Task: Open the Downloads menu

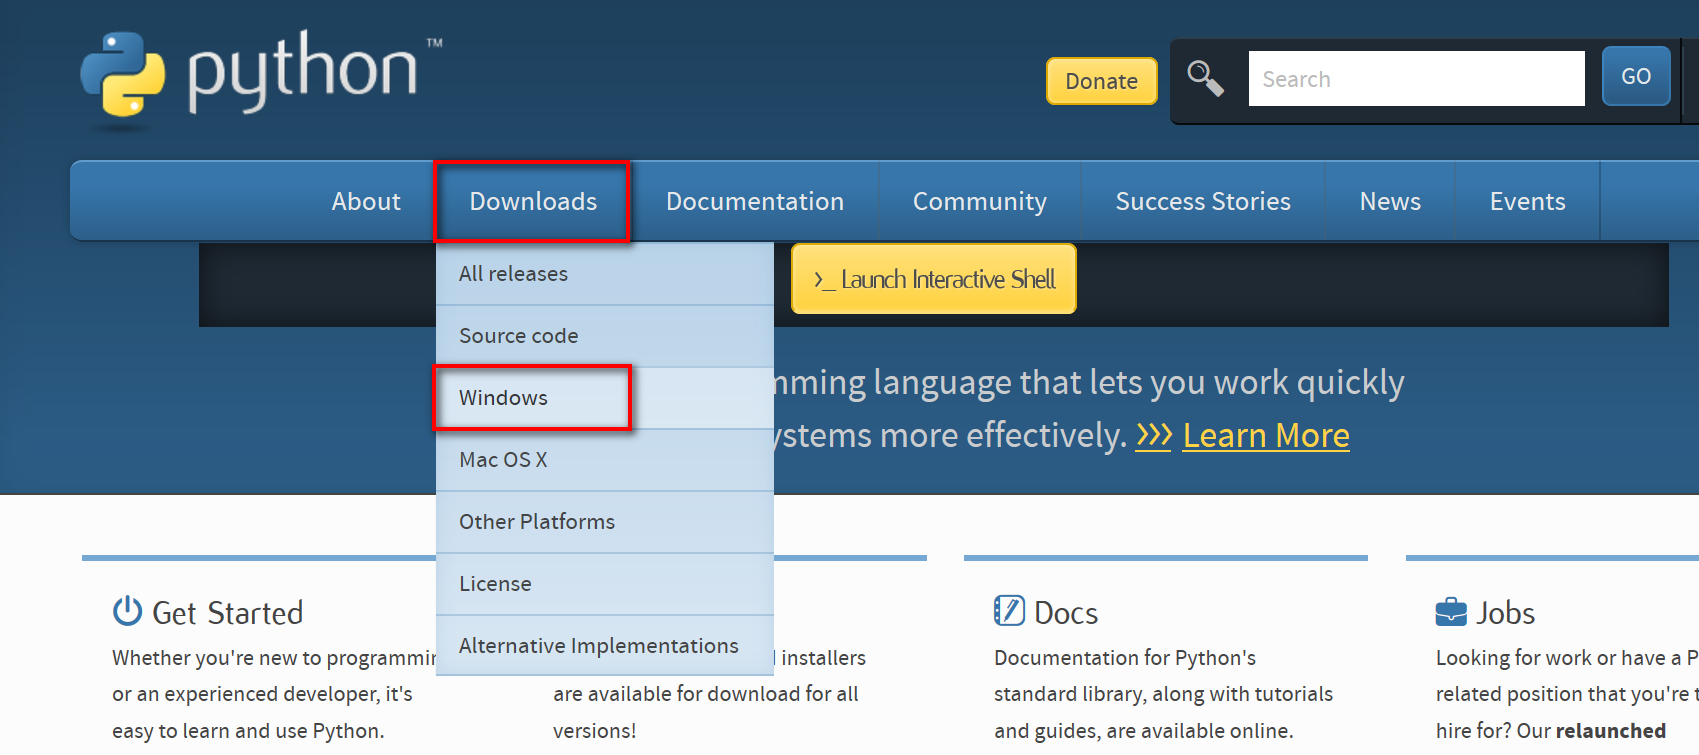Action: (x=533, y=201)
